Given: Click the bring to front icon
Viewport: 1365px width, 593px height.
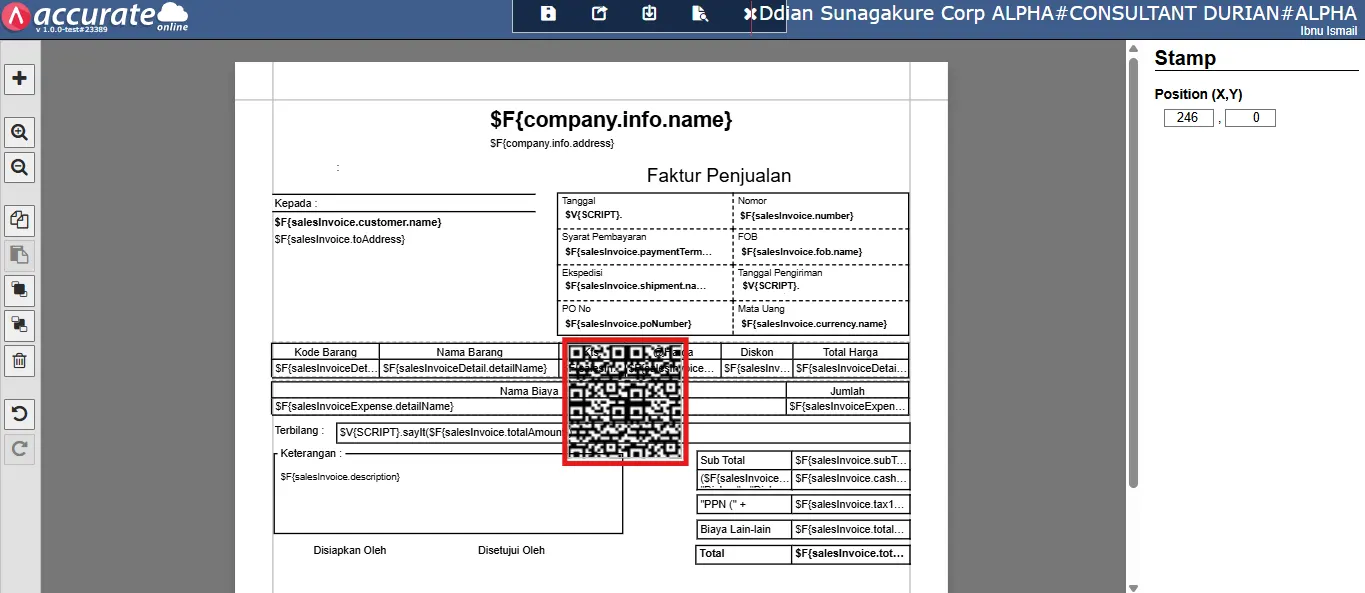Looking at the screenshot, I should click(x=19, y=290).
